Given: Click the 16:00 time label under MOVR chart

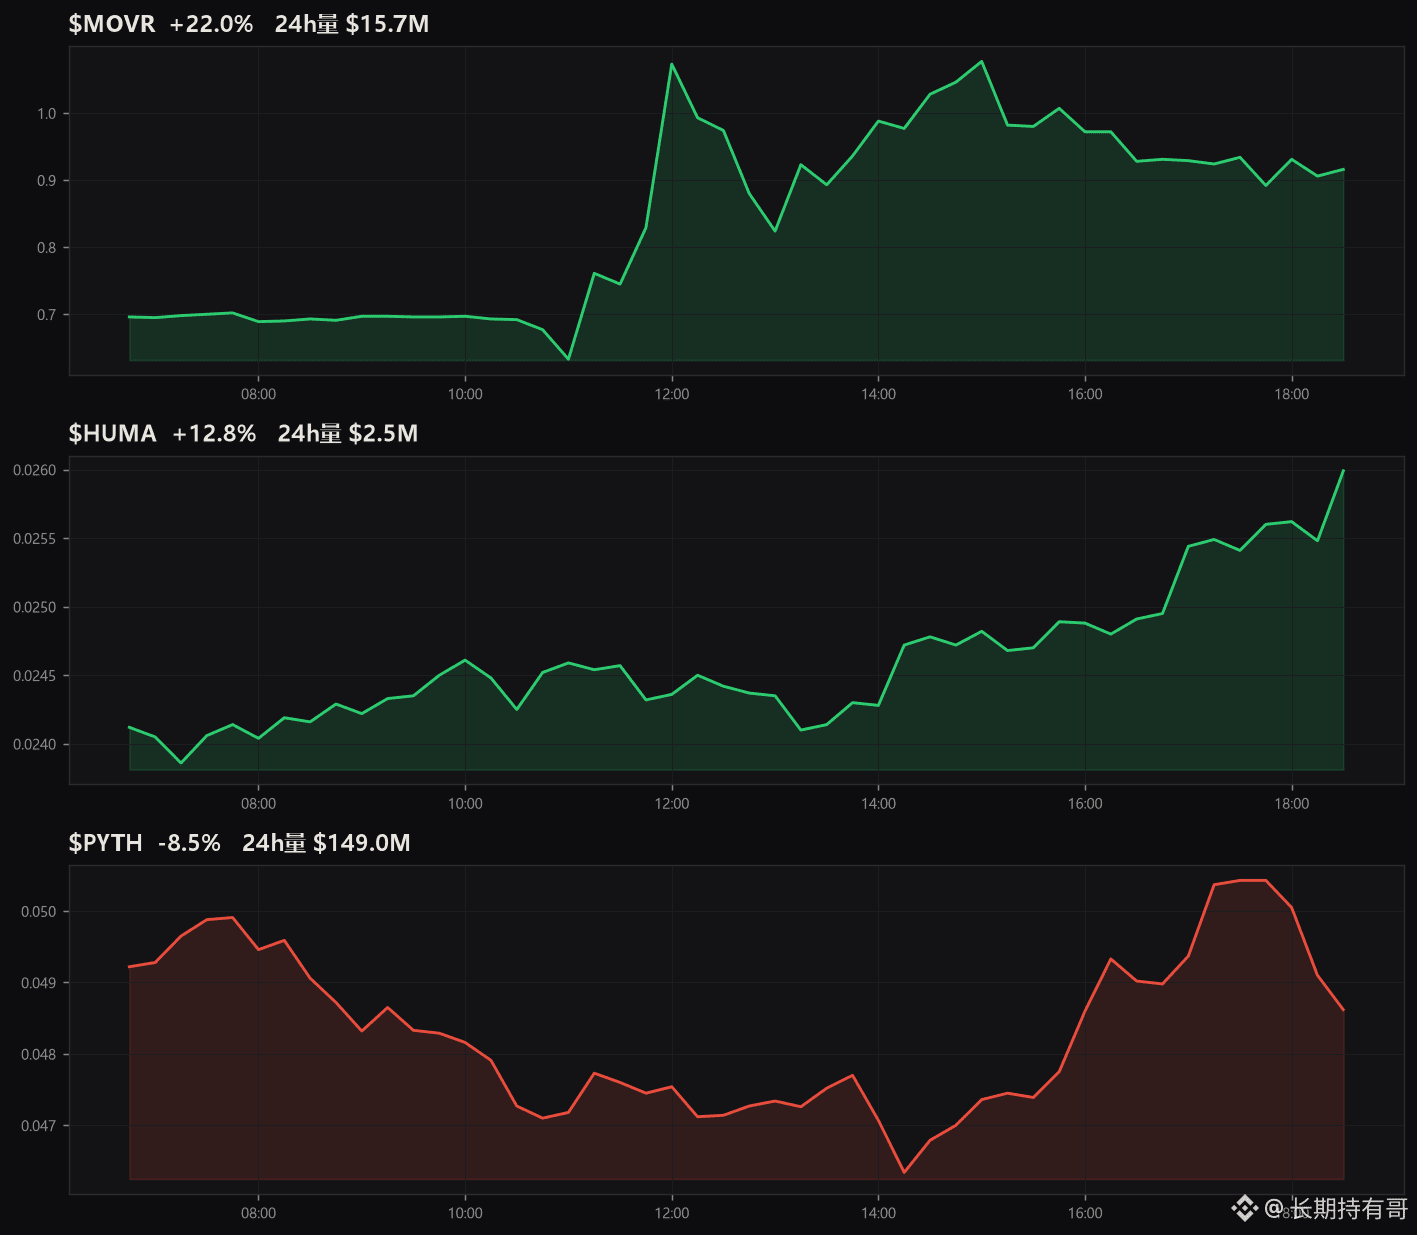Looking at the screenshot, I should tap(1085, 394).
